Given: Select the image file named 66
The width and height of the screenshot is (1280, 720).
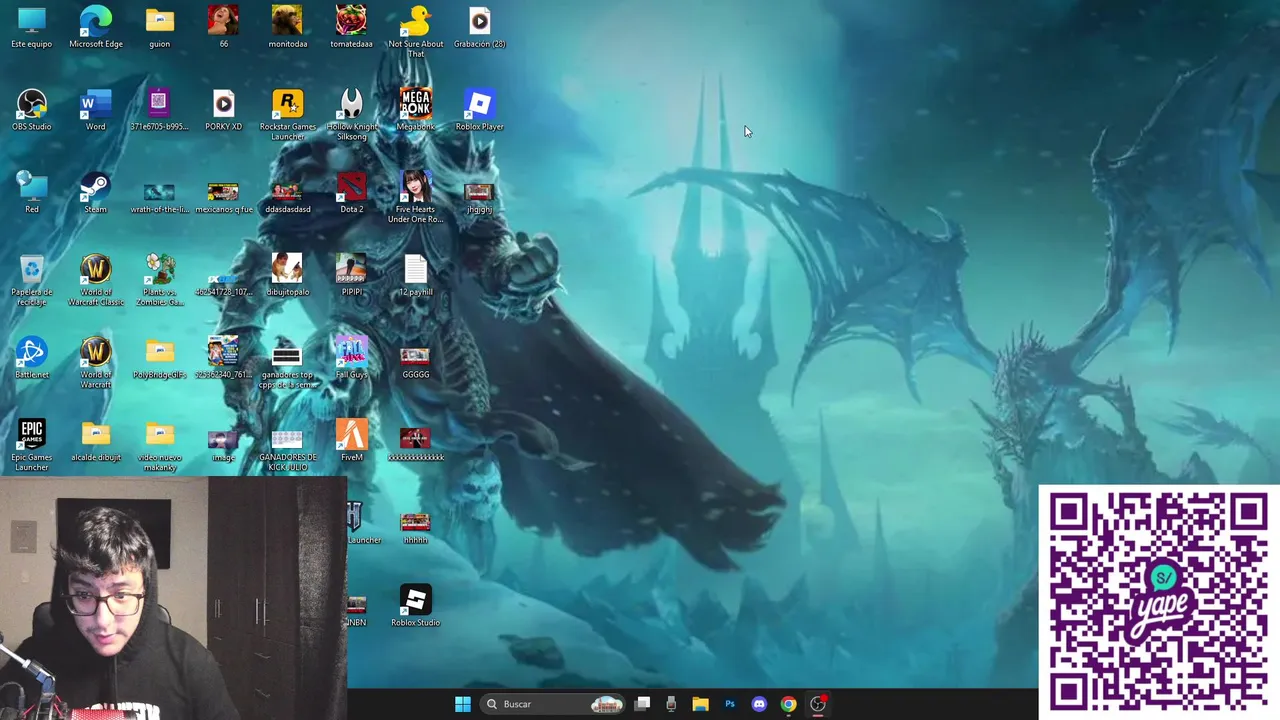Looking at the screenshot, I should point(223,27).
